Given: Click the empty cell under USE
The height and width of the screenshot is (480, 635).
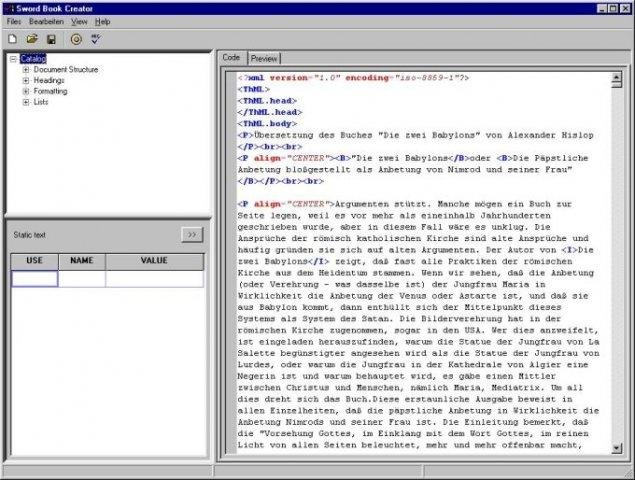Looking at the screenshot, I should (x=35, y=279).
